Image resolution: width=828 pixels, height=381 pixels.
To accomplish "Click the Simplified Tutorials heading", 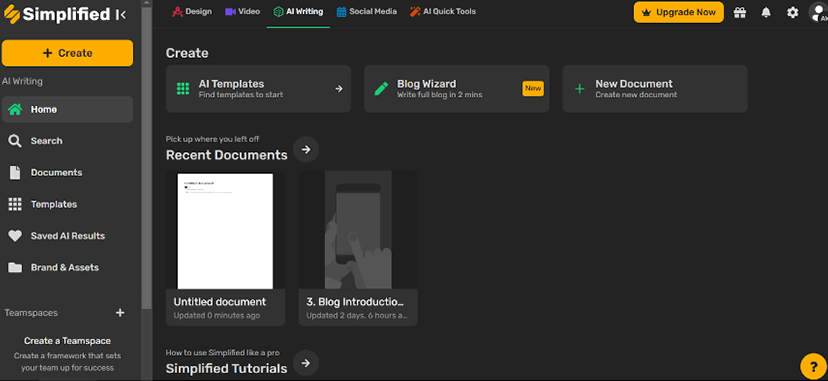I will (227, 368).
